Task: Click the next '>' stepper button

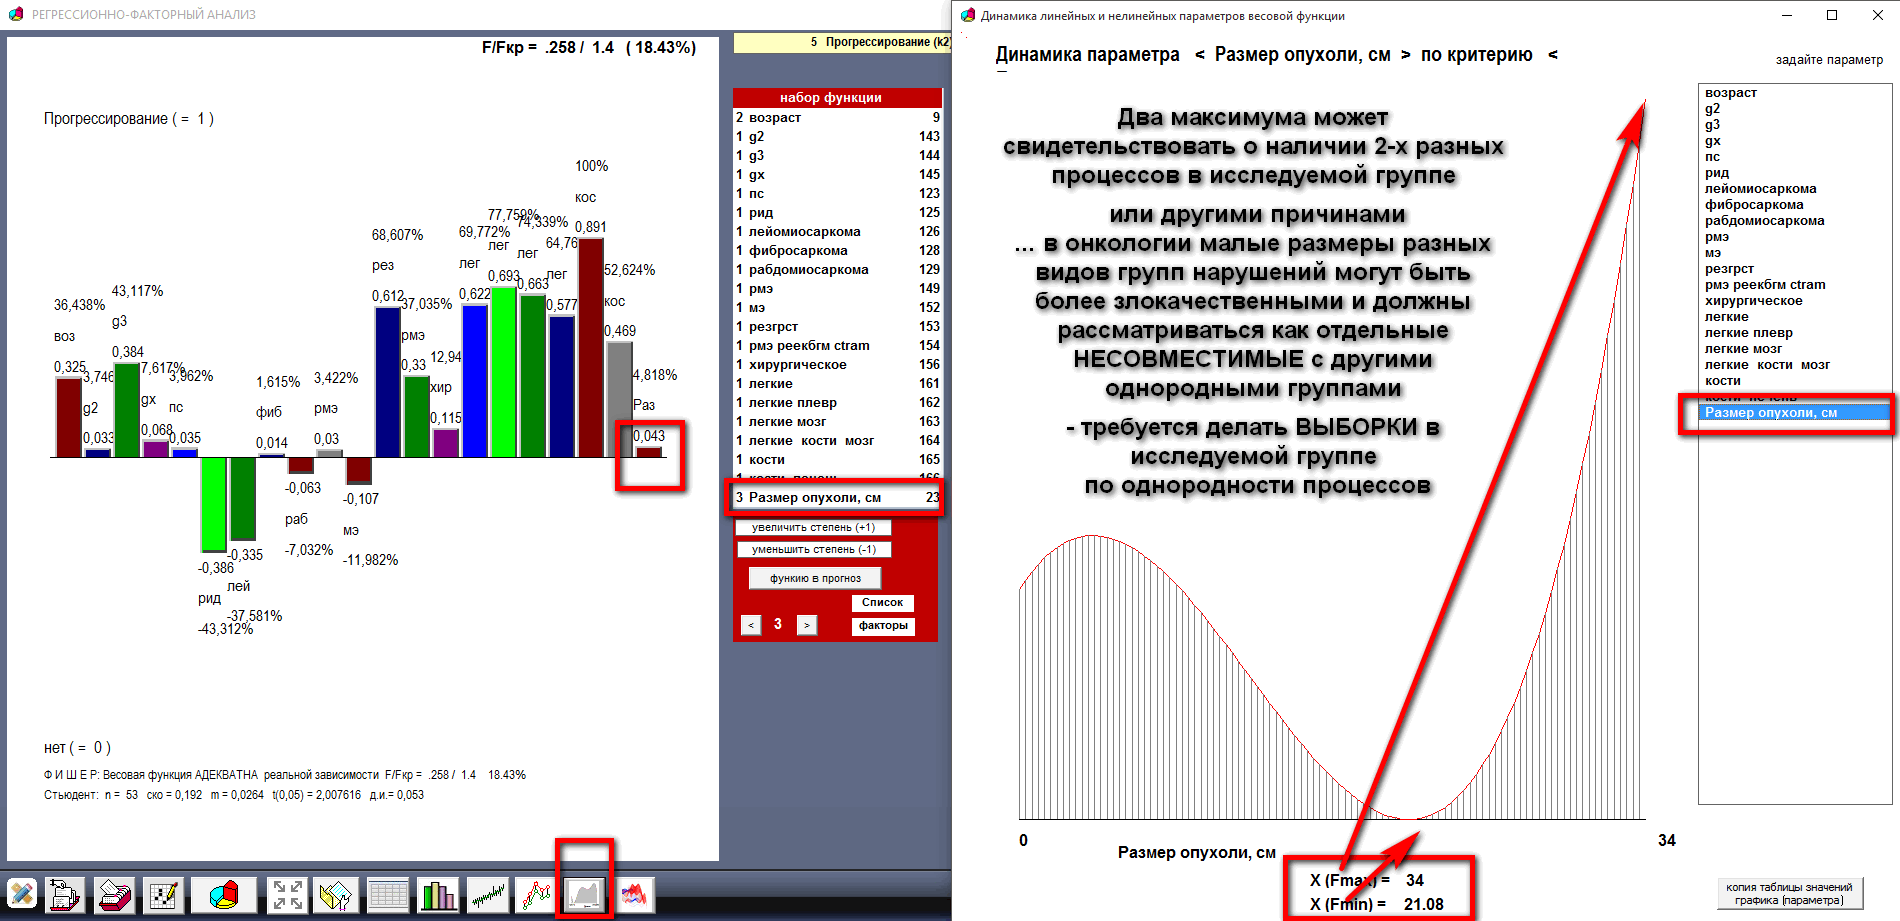Action: click(806, 625)
